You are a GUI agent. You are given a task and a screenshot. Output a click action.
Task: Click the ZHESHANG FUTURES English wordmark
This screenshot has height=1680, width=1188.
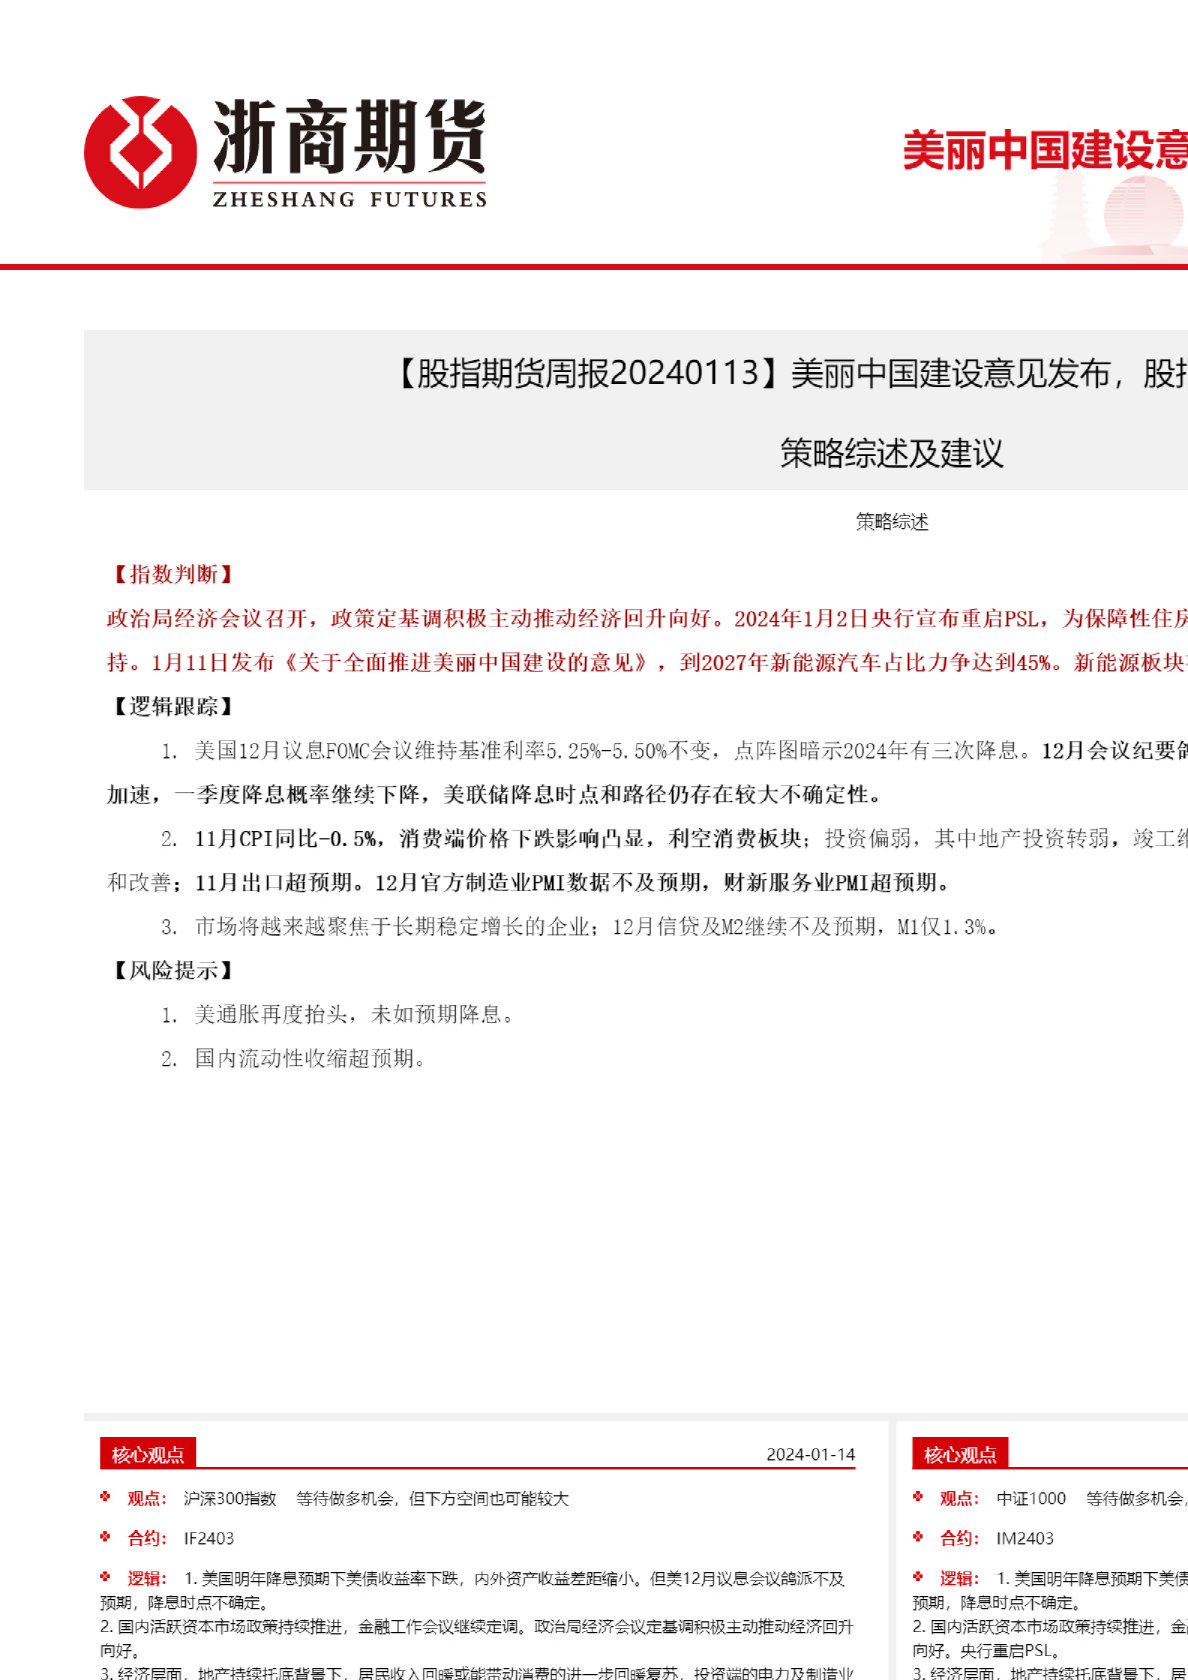(x=350, y=199)
